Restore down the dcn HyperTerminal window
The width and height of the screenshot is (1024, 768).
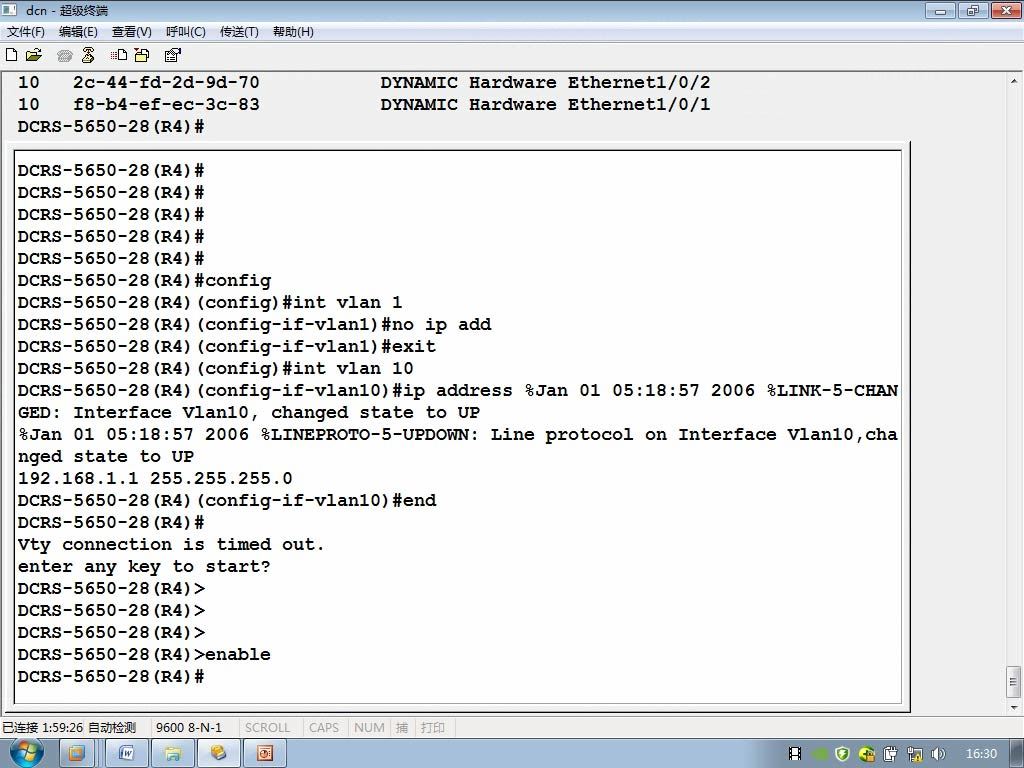coord(973,10)
